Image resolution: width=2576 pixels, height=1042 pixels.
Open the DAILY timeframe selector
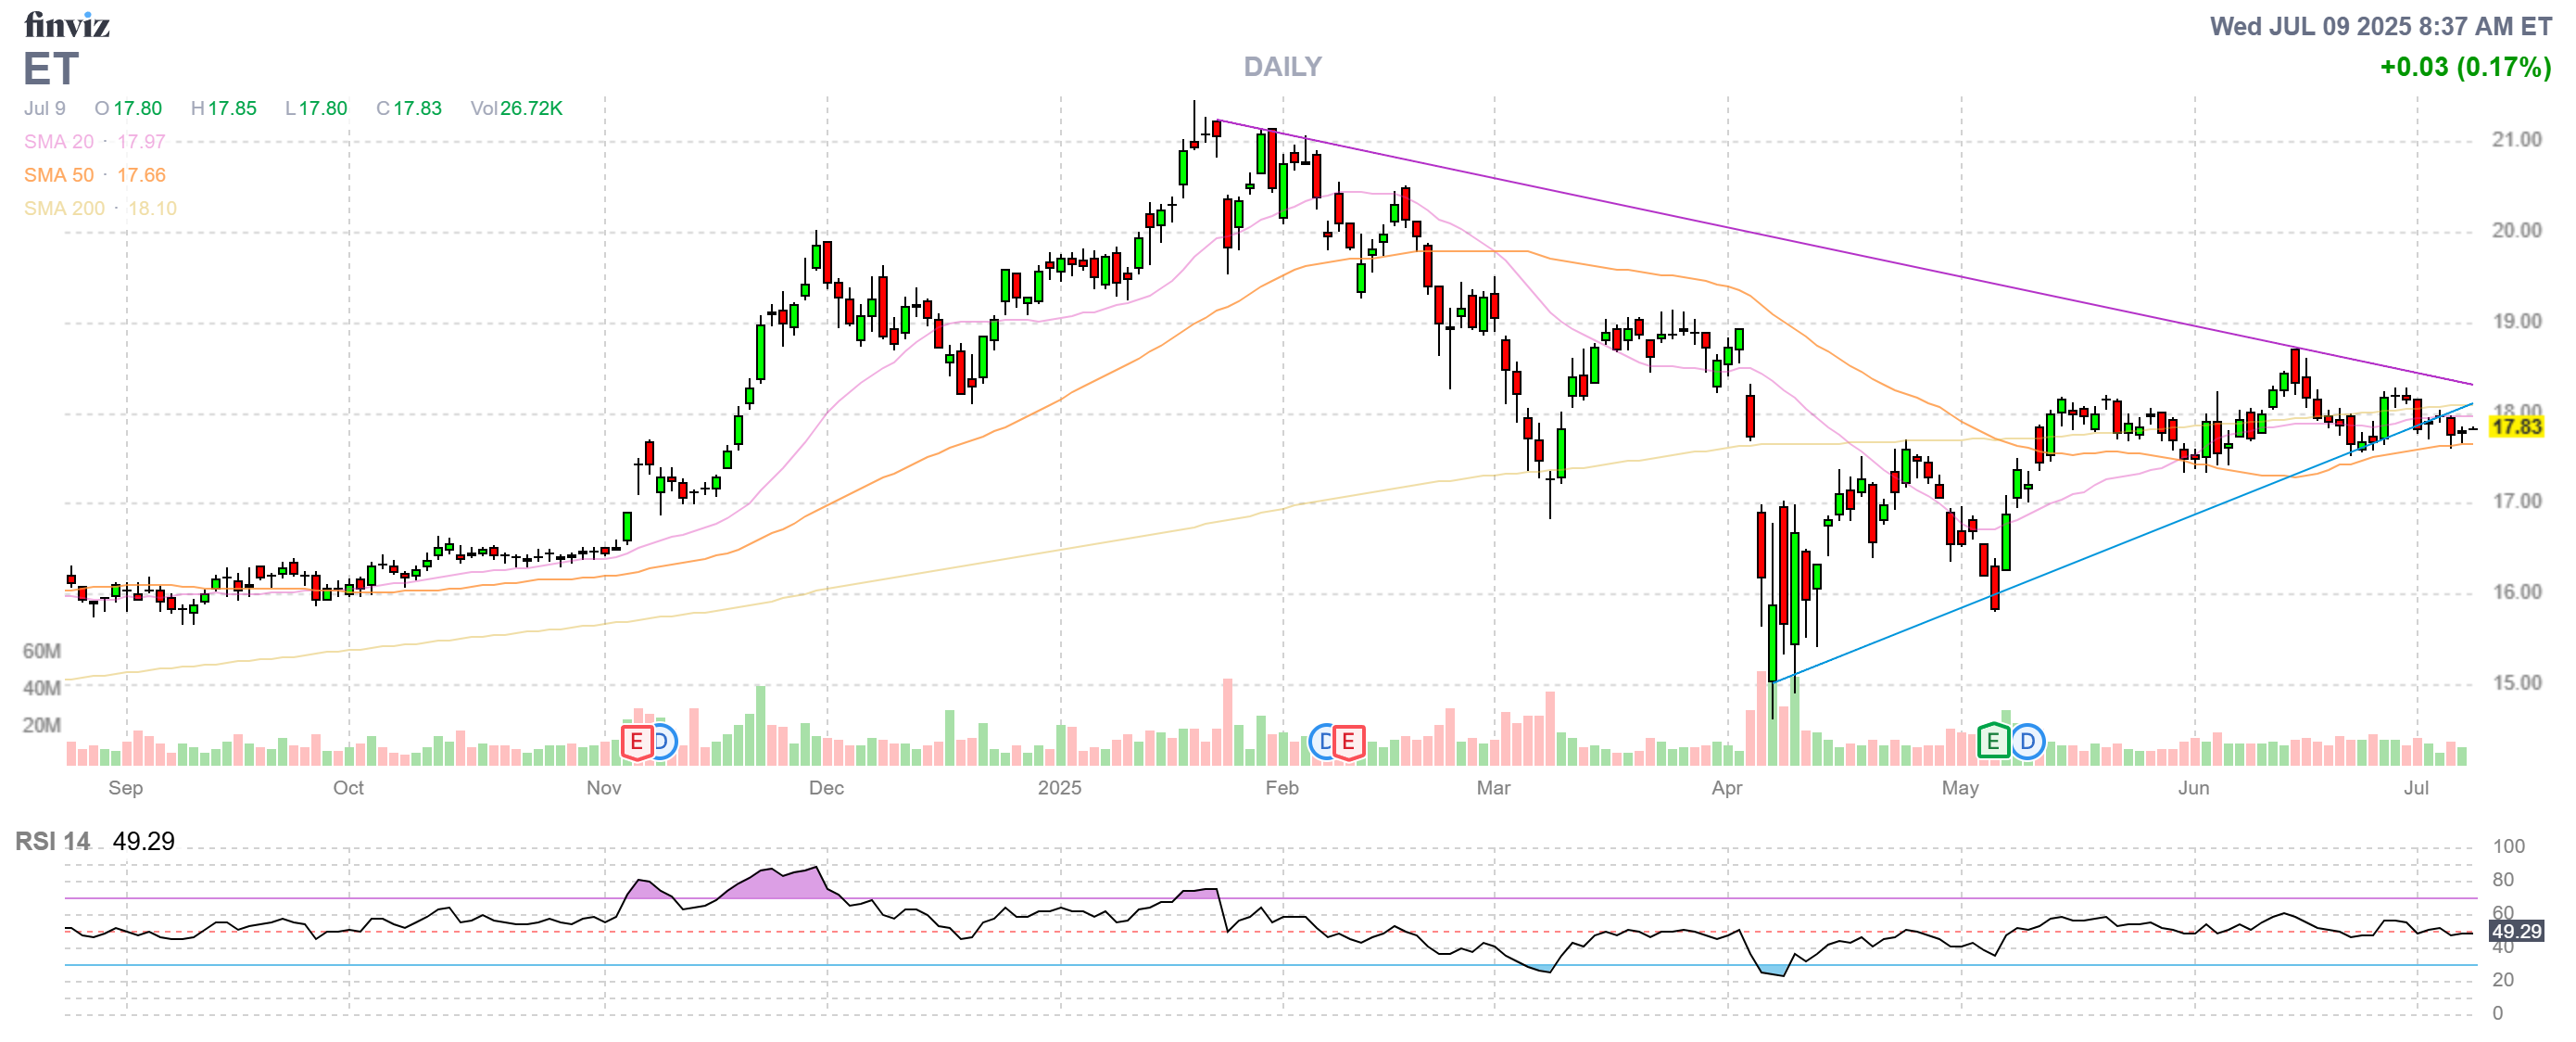tap(1282, 67)
